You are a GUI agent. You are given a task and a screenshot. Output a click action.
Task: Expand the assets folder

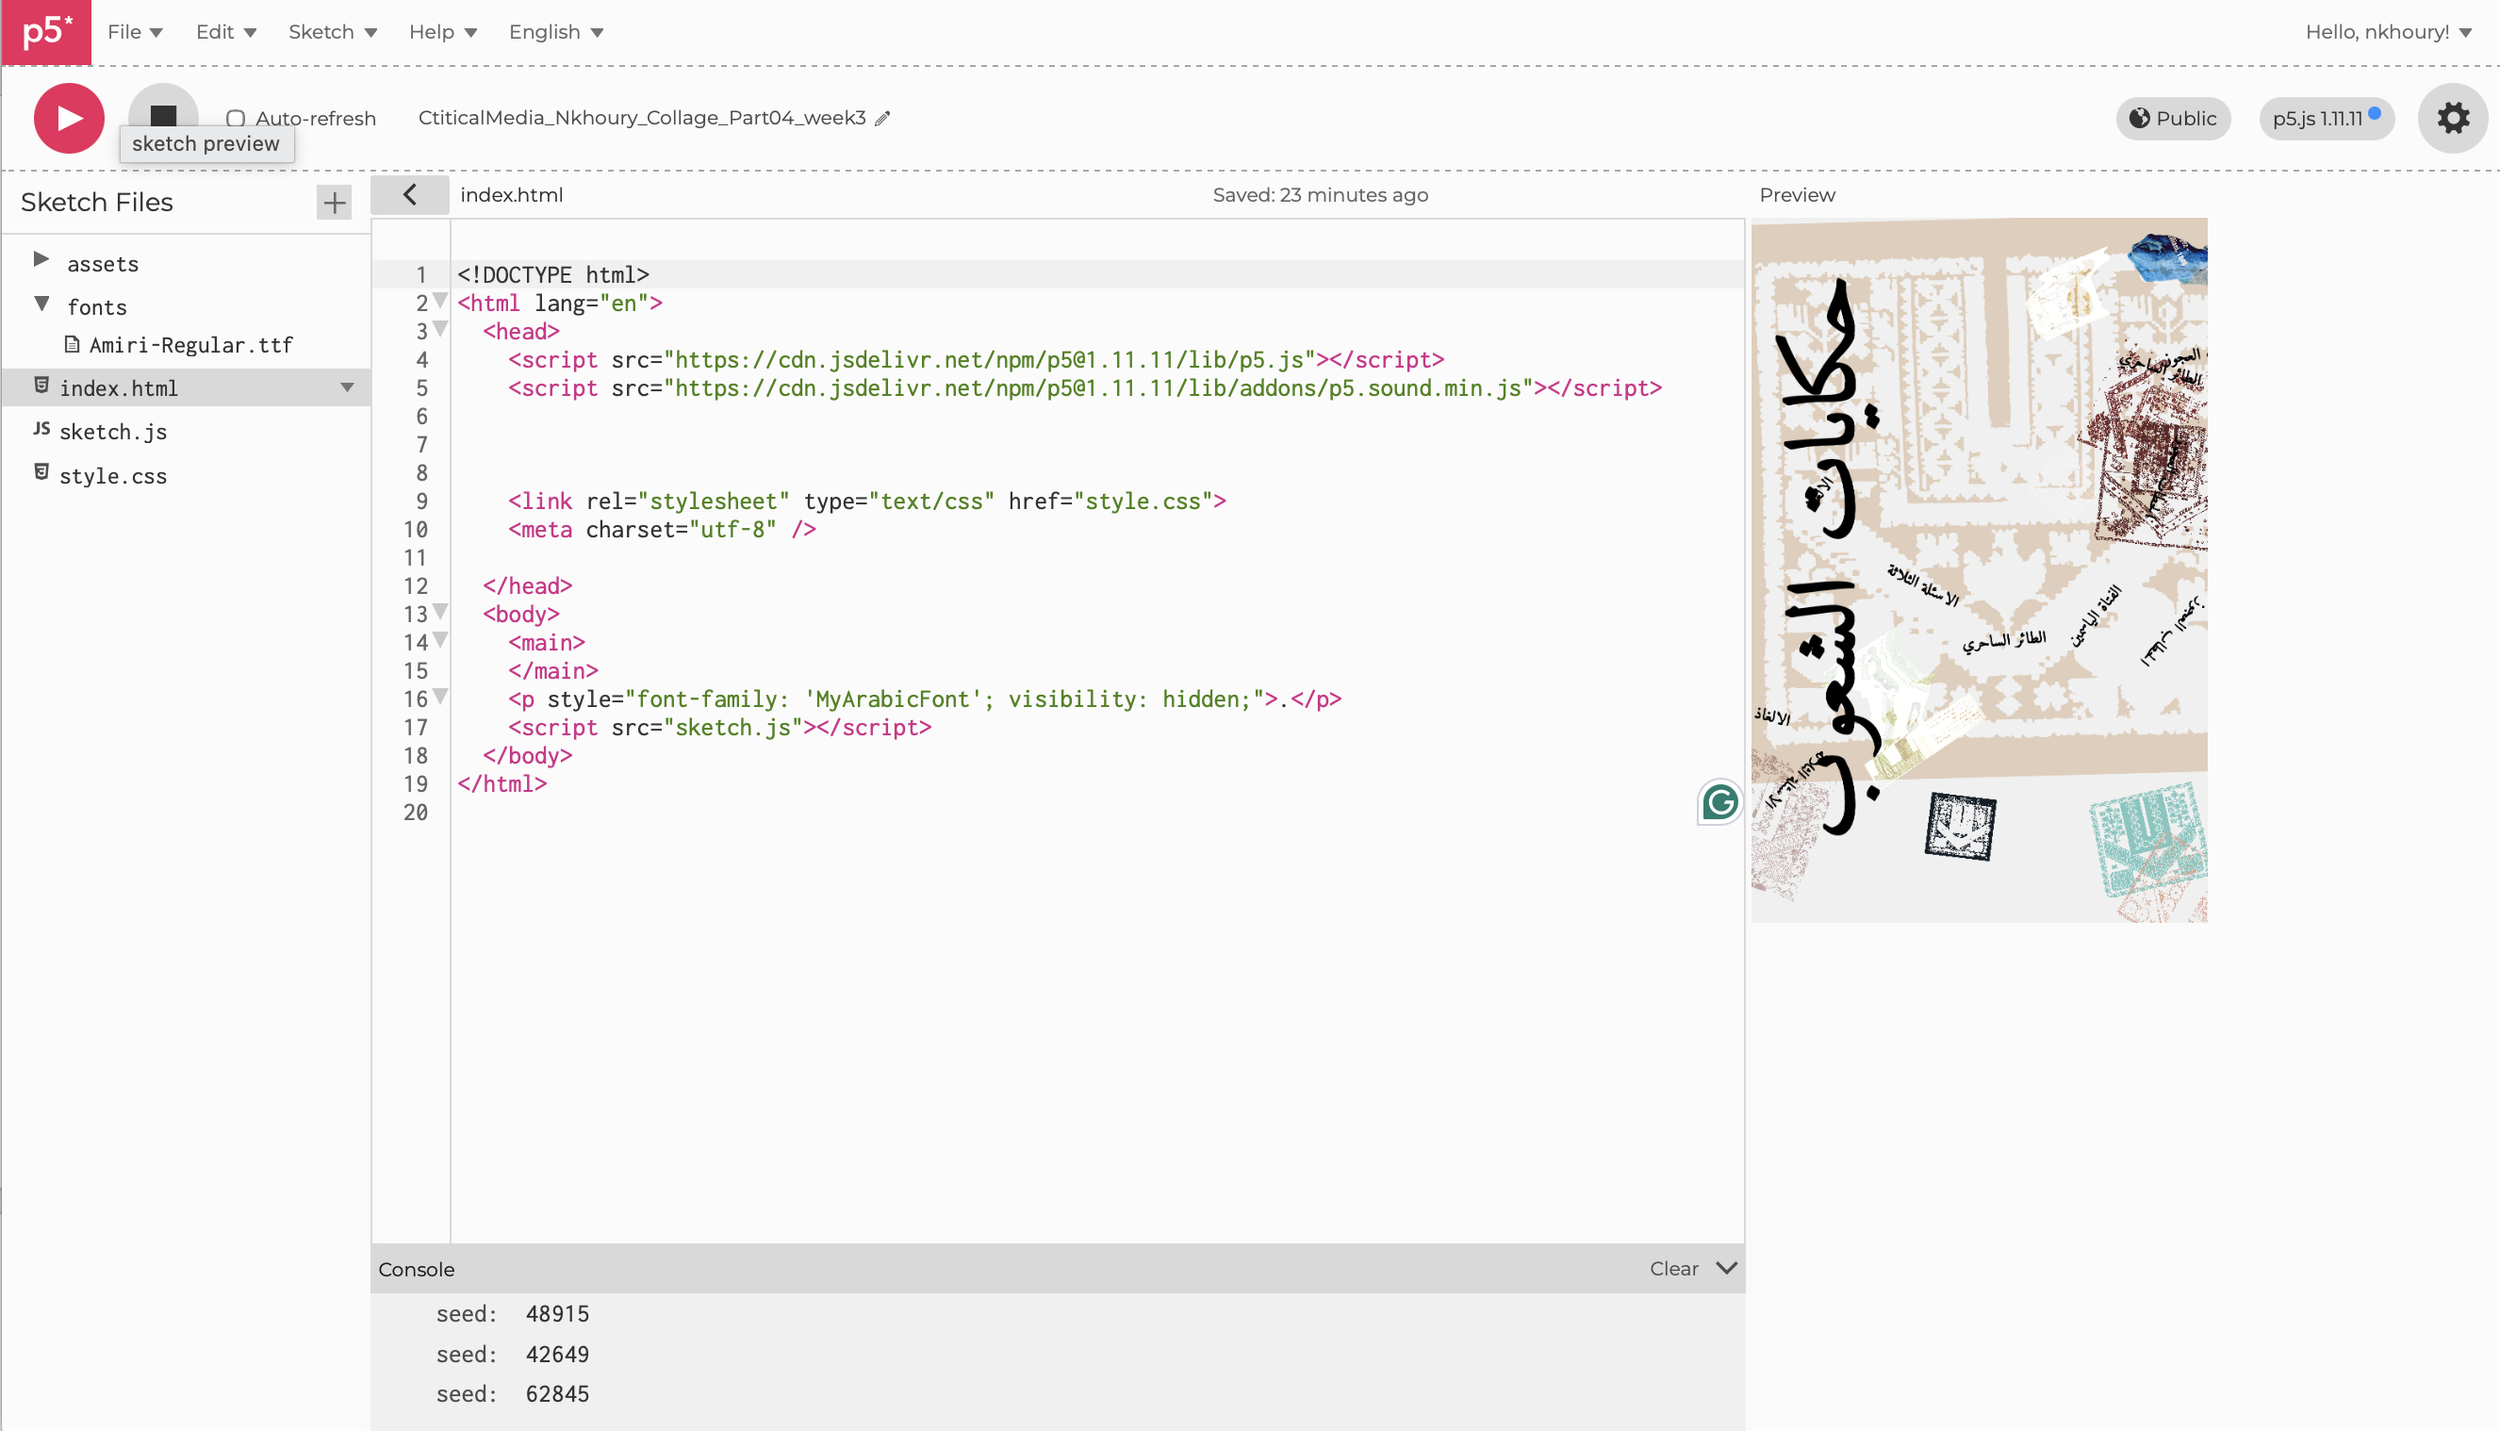coord(41,260)
